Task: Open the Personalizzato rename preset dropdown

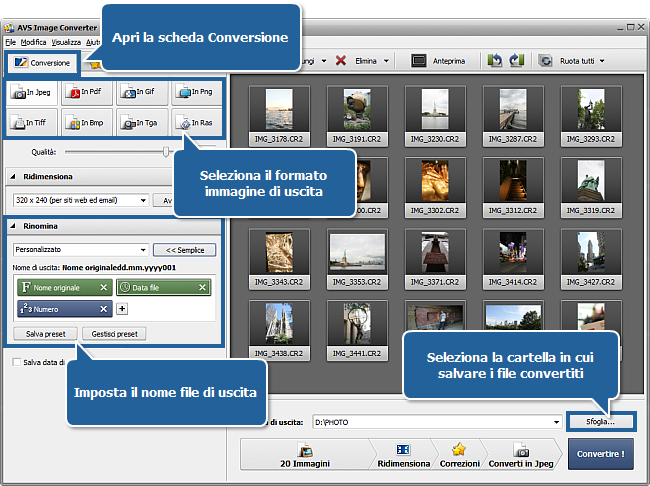Action: pos(143,249)
